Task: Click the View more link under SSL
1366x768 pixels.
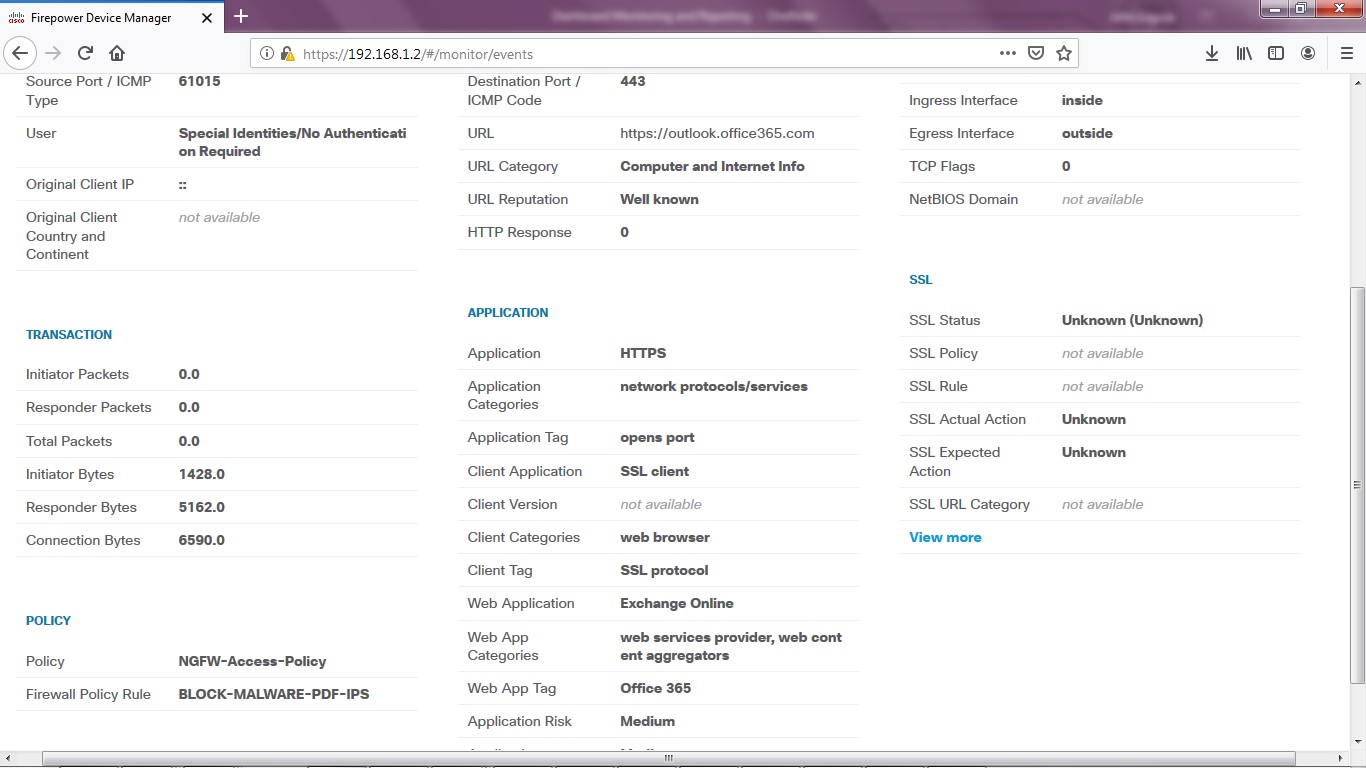Action: (x=944, y=537)
